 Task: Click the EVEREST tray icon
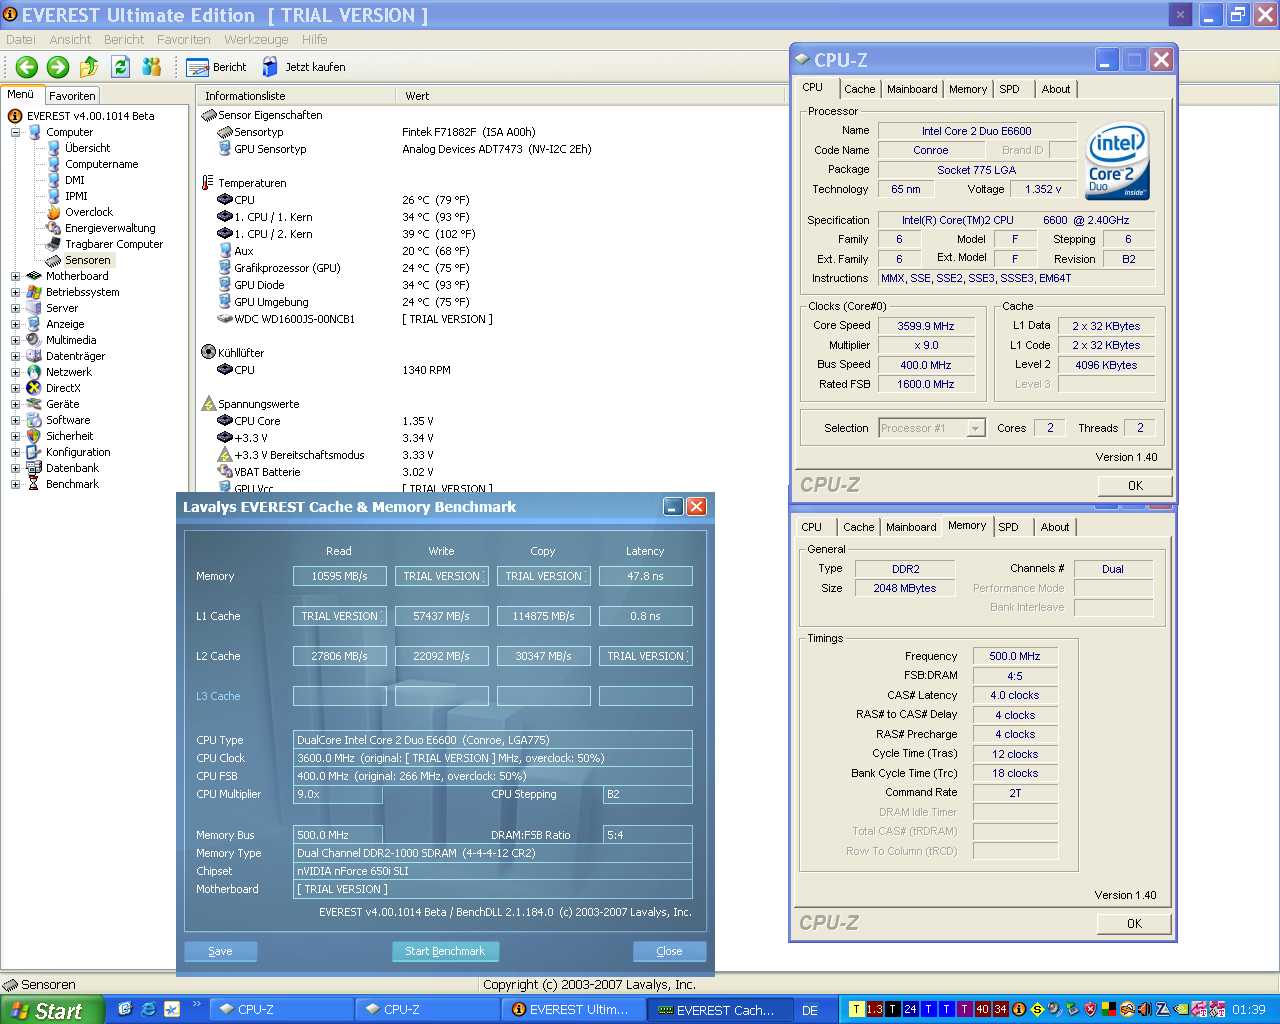(1019, 1010)
